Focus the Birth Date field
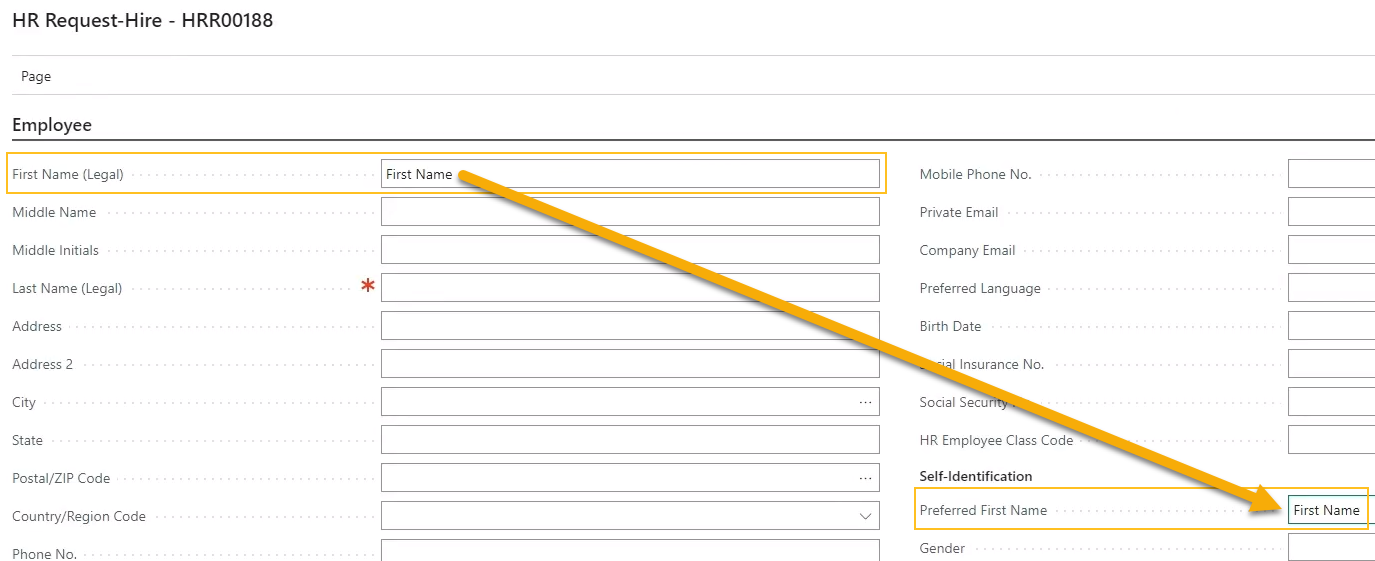Image resolution: width=1375 pixels, height=561 pixels. click(x=1331, y=326)
